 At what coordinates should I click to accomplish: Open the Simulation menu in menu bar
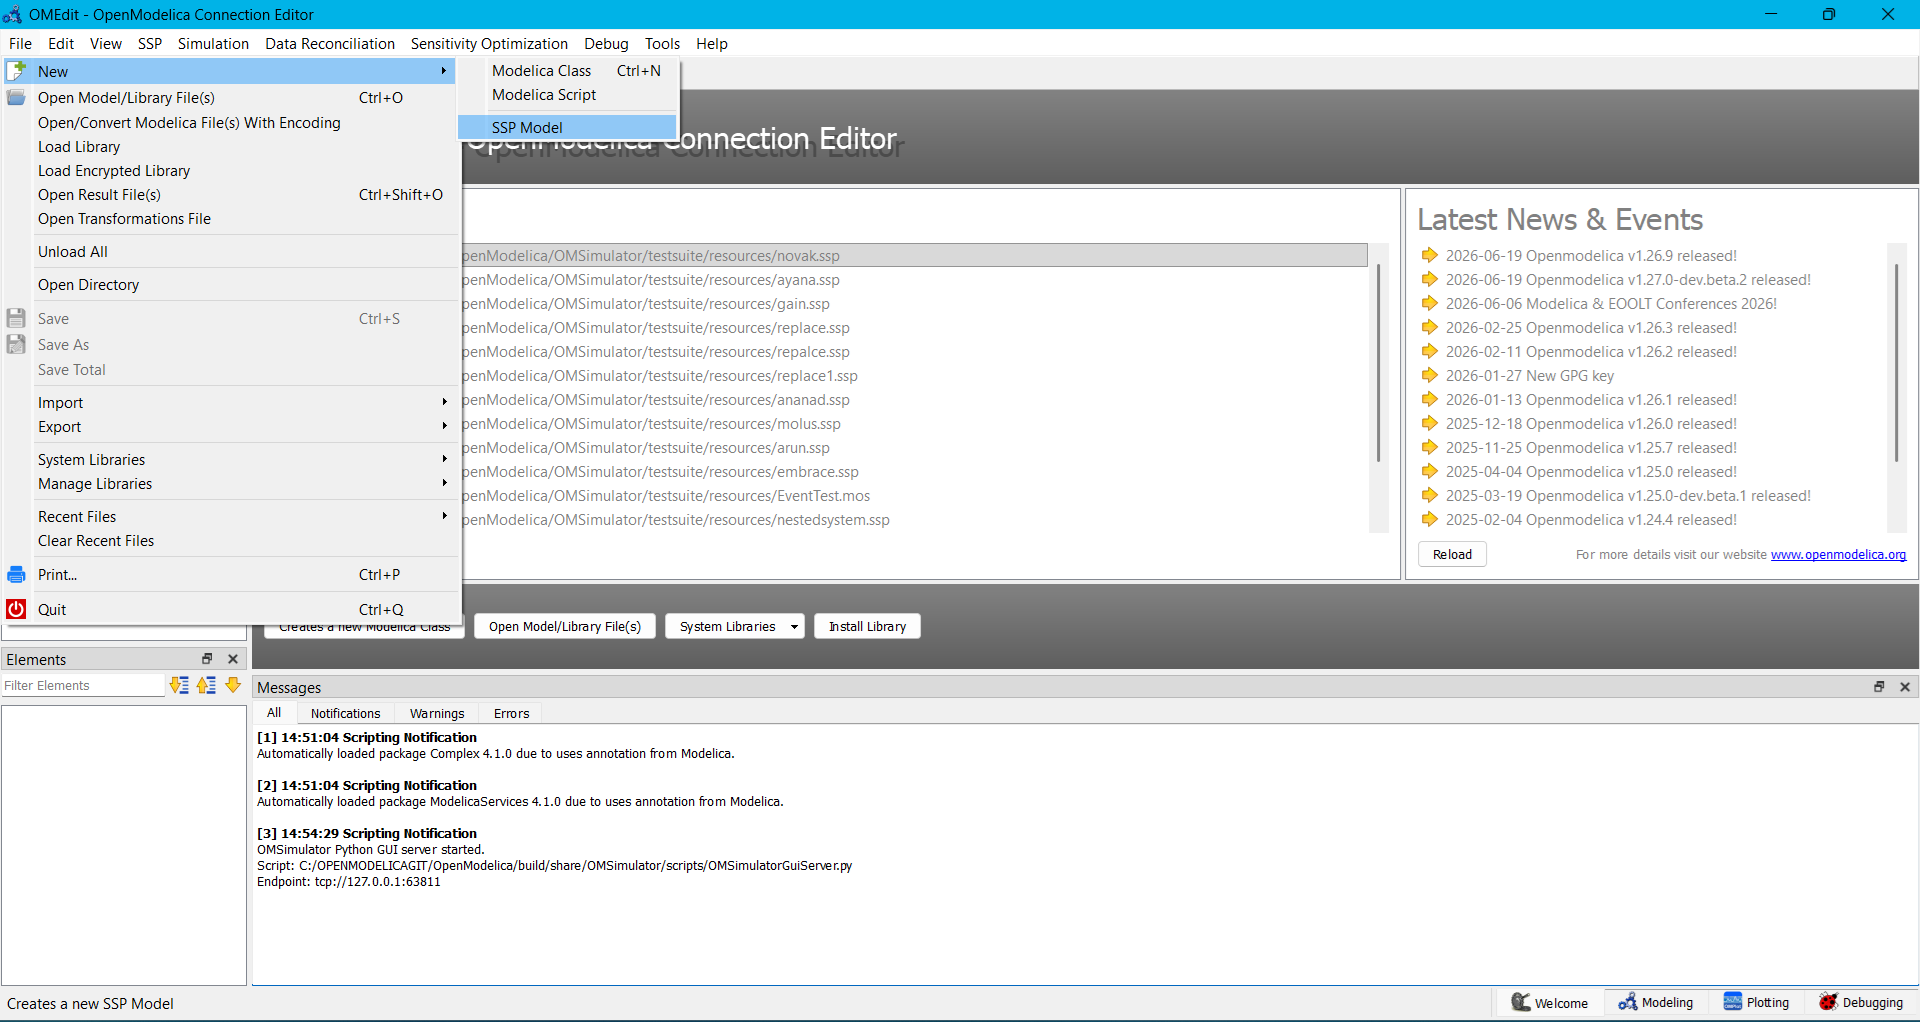click(213, 43)
